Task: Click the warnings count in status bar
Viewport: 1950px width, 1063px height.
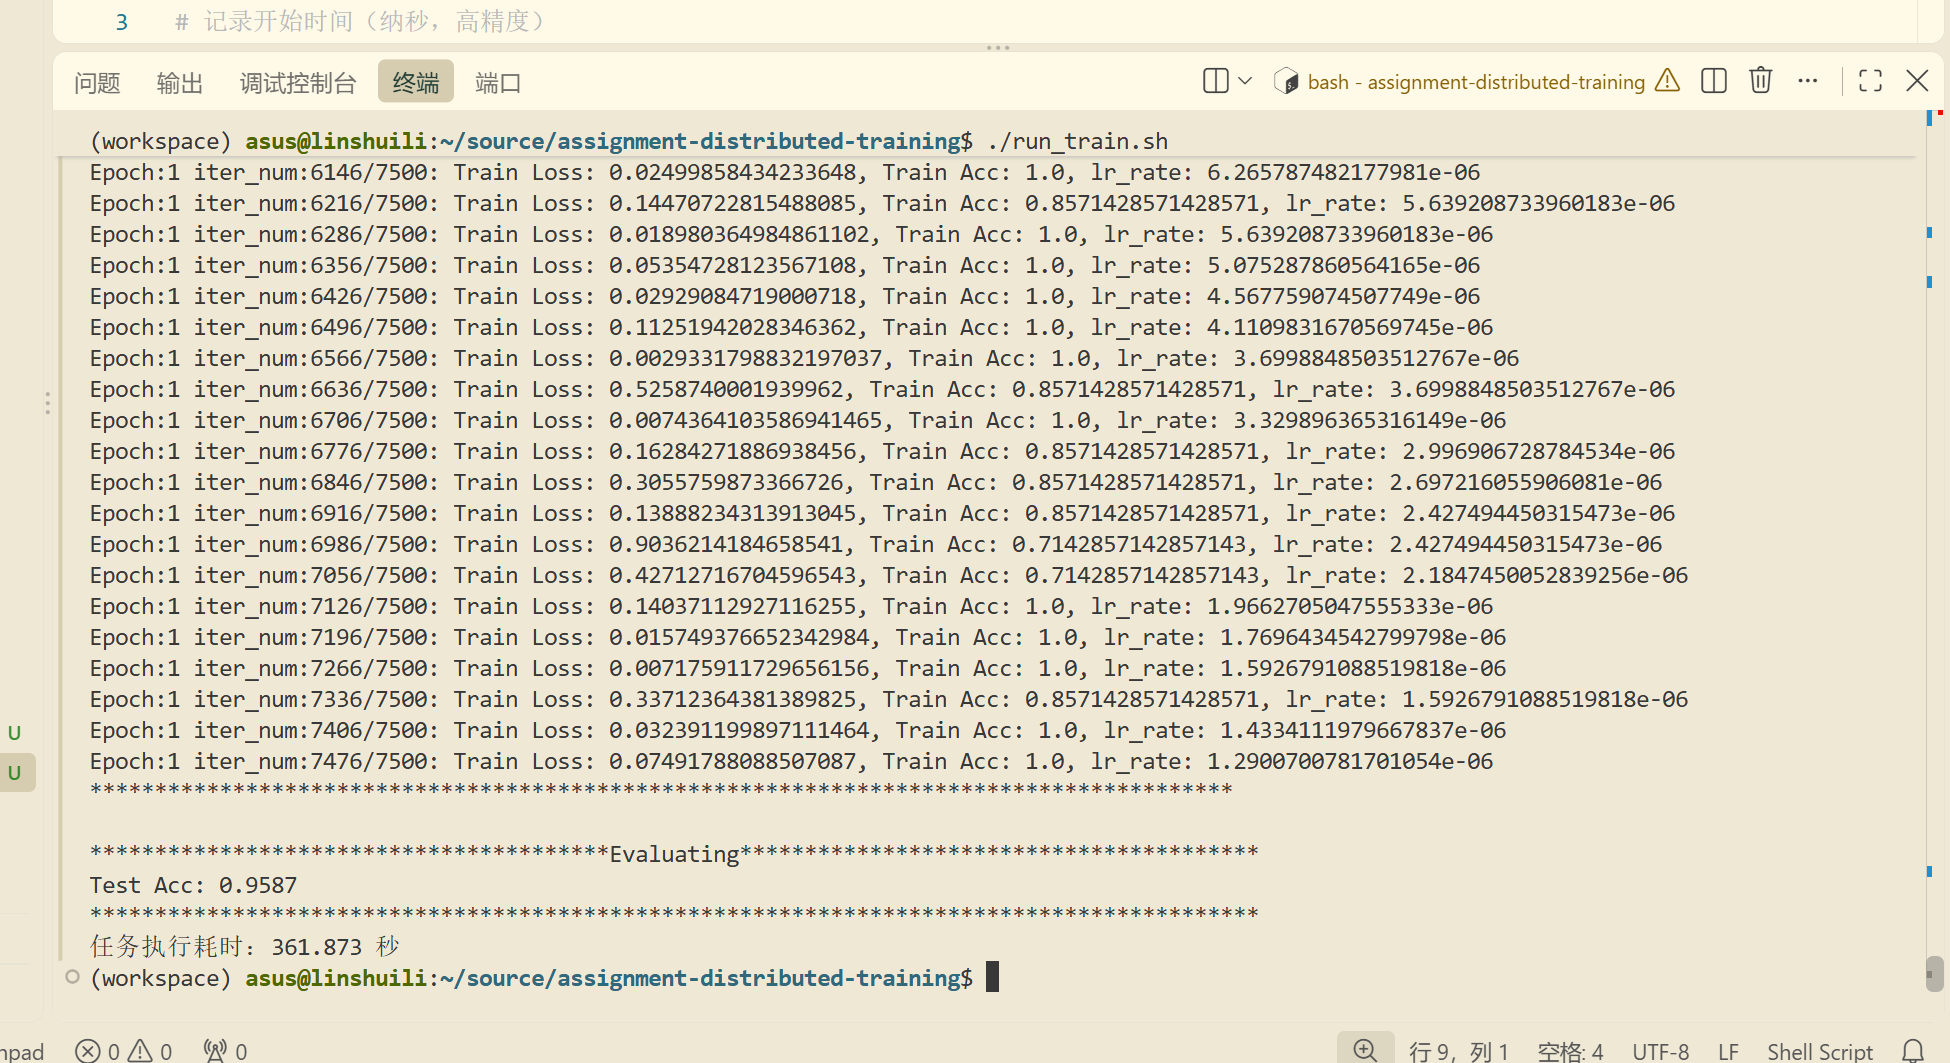Action: click(150, 1051)
